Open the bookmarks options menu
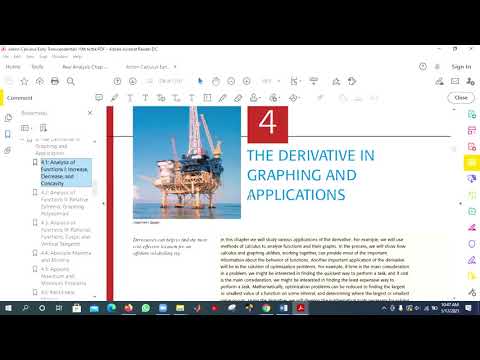Screen dimensions: 480x360 click(x=26, y=128)
